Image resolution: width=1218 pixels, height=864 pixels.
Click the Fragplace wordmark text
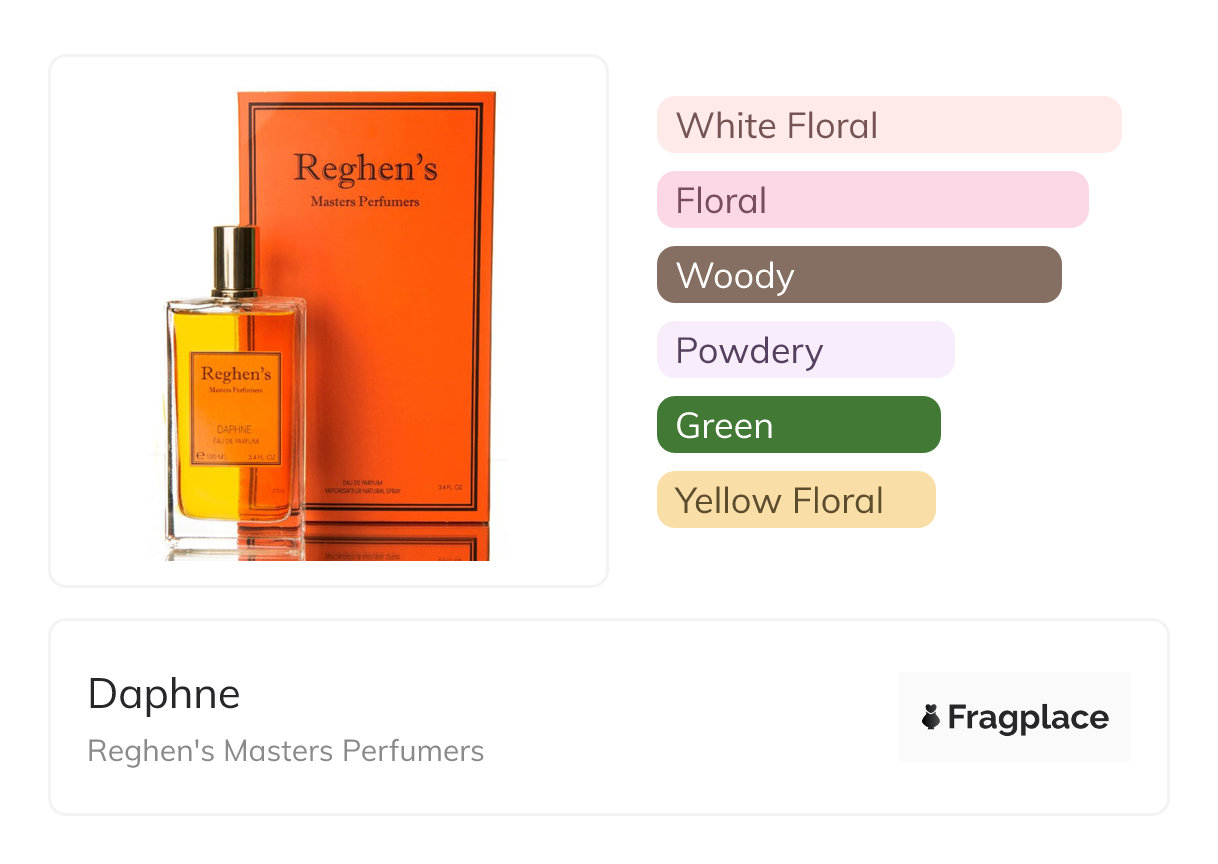tap(1028, 718)
